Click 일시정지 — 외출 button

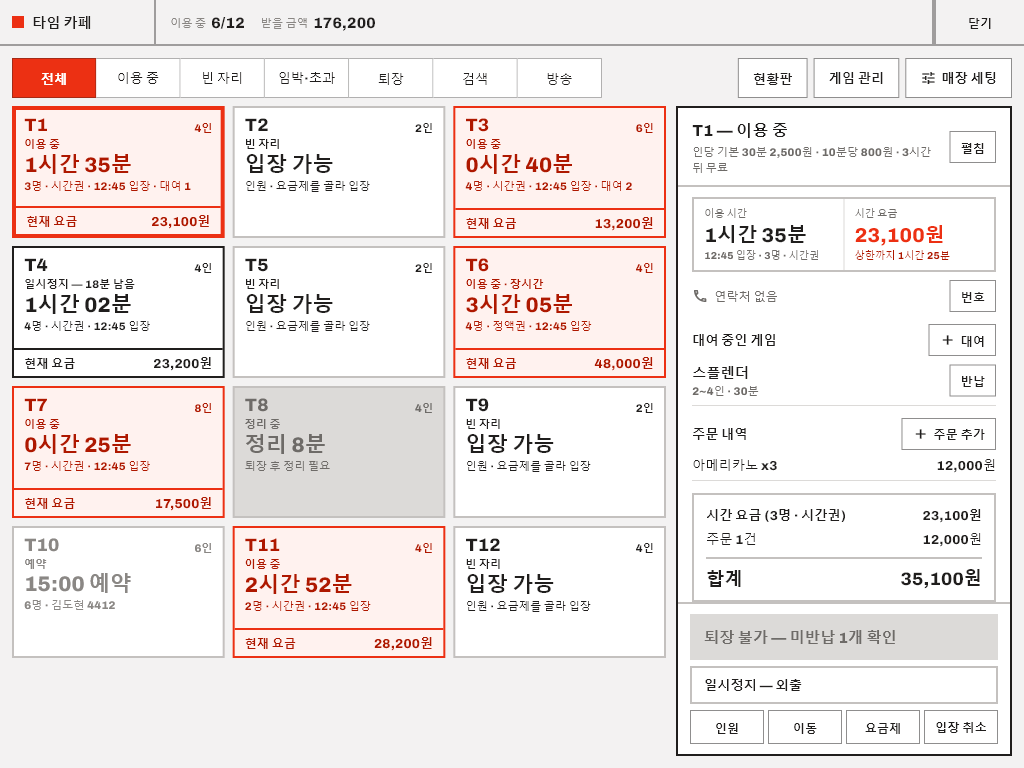coord(844,685)
